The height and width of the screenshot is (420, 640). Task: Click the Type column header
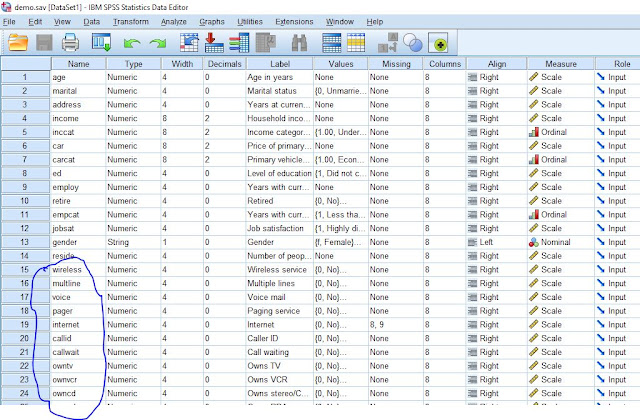pos(133,64)
